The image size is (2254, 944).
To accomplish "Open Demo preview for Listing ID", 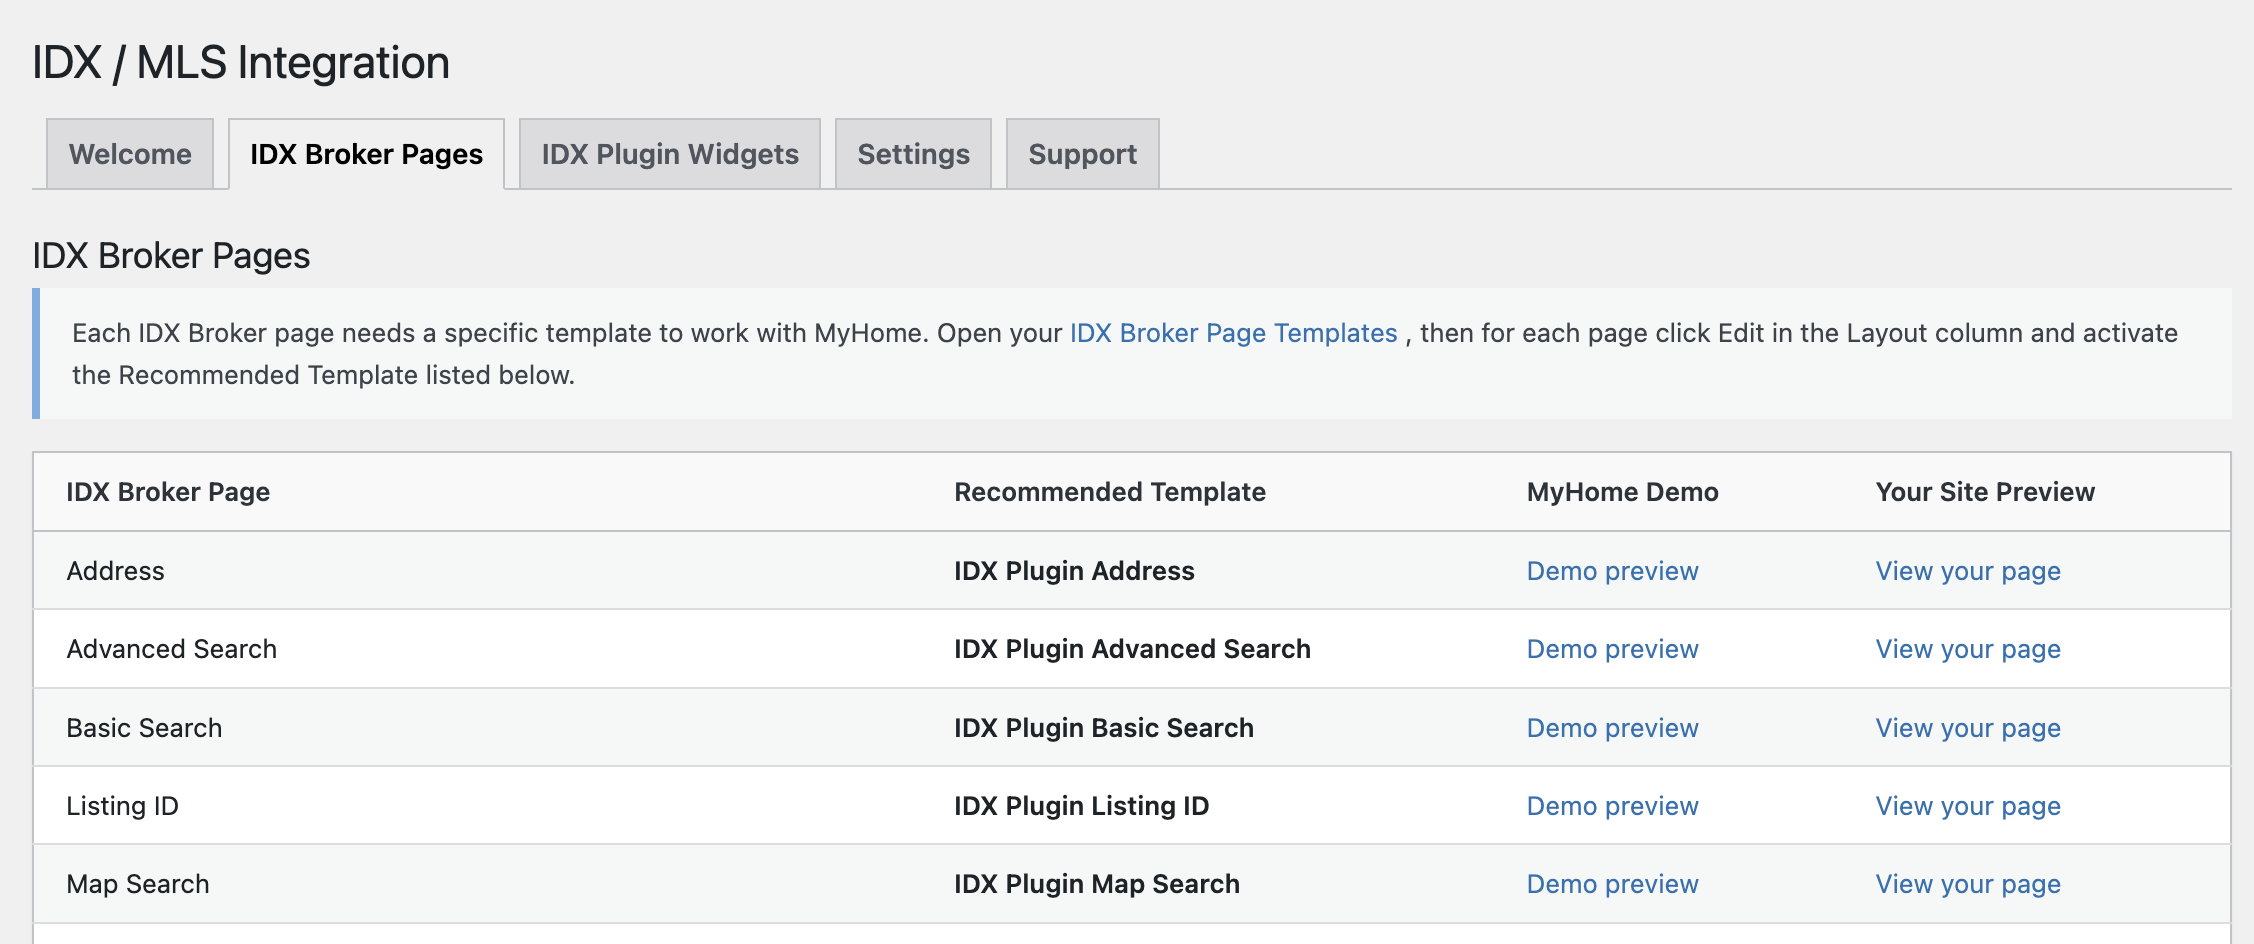I will point(1612,806).
